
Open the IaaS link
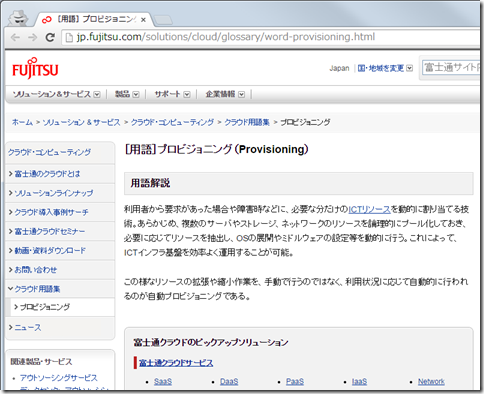pyautogui.click(x=359, y=381)
